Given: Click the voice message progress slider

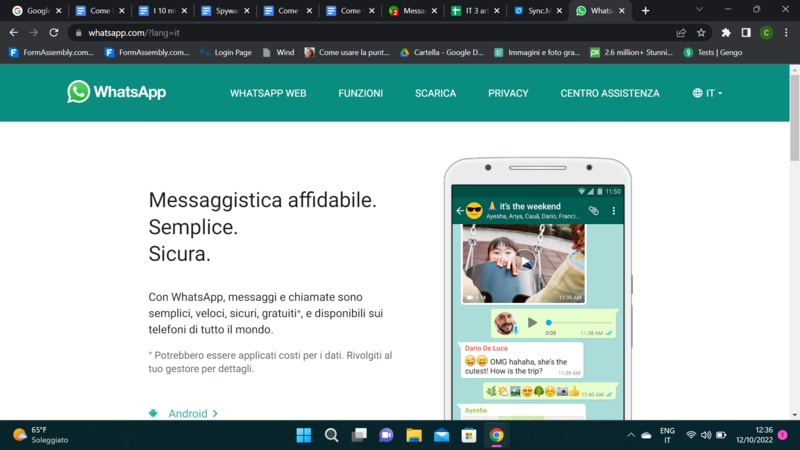Looking at the screenshot, I should click(579, 322).
